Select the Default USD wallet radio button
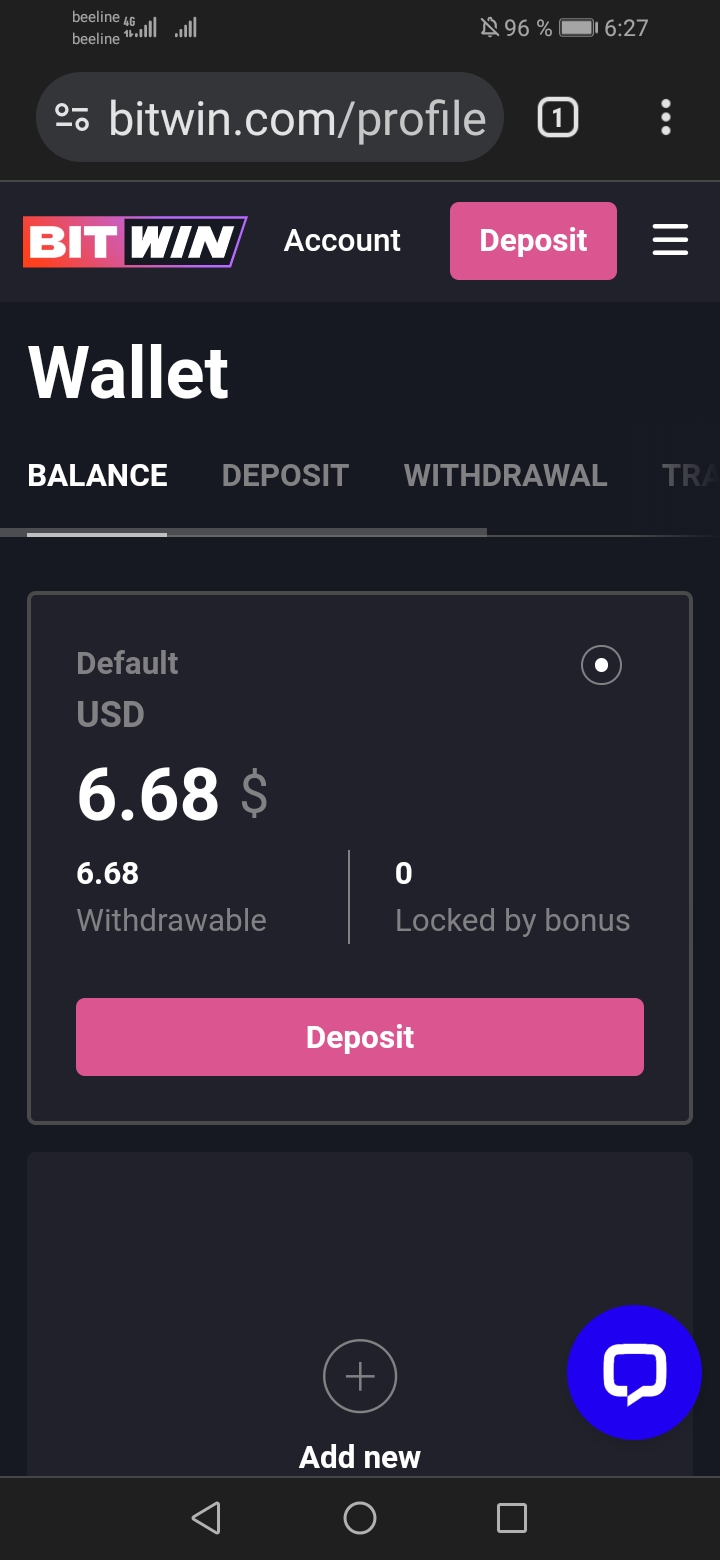 click(x=601, y=665)
